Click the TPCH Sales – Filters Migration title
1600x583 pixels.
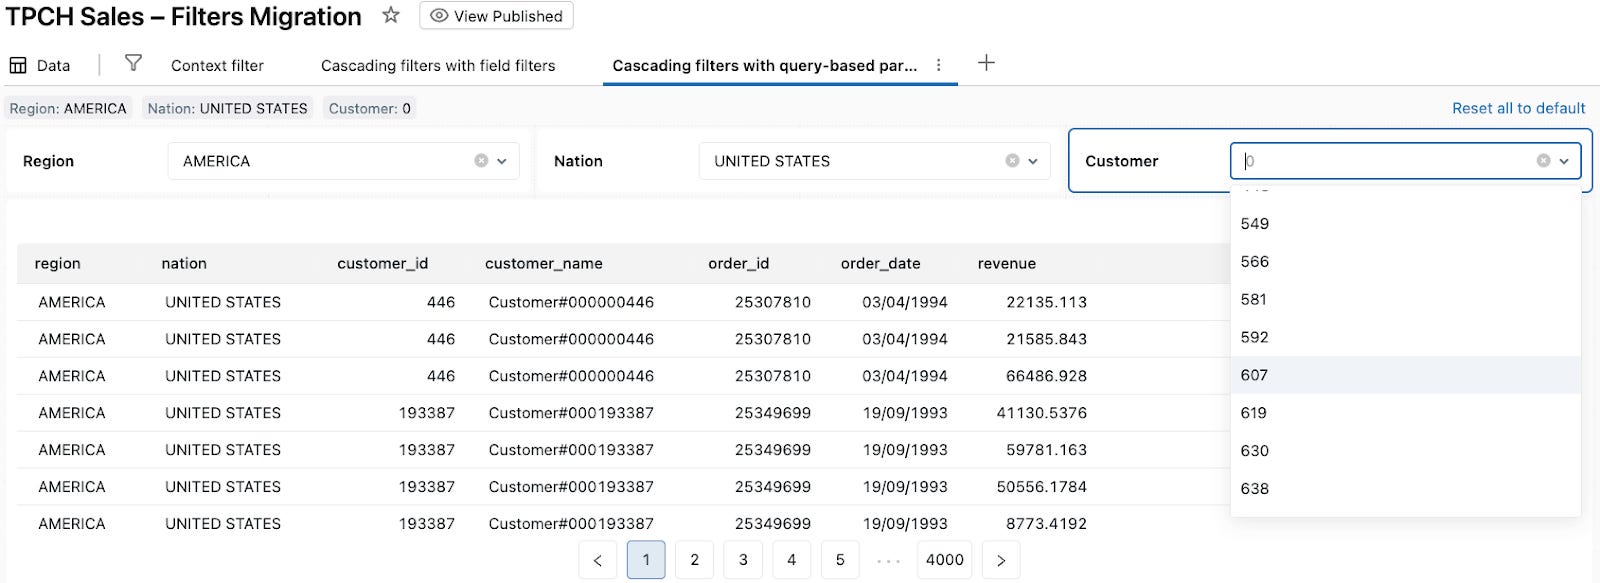pyautogui.click(x=184, y=17)
